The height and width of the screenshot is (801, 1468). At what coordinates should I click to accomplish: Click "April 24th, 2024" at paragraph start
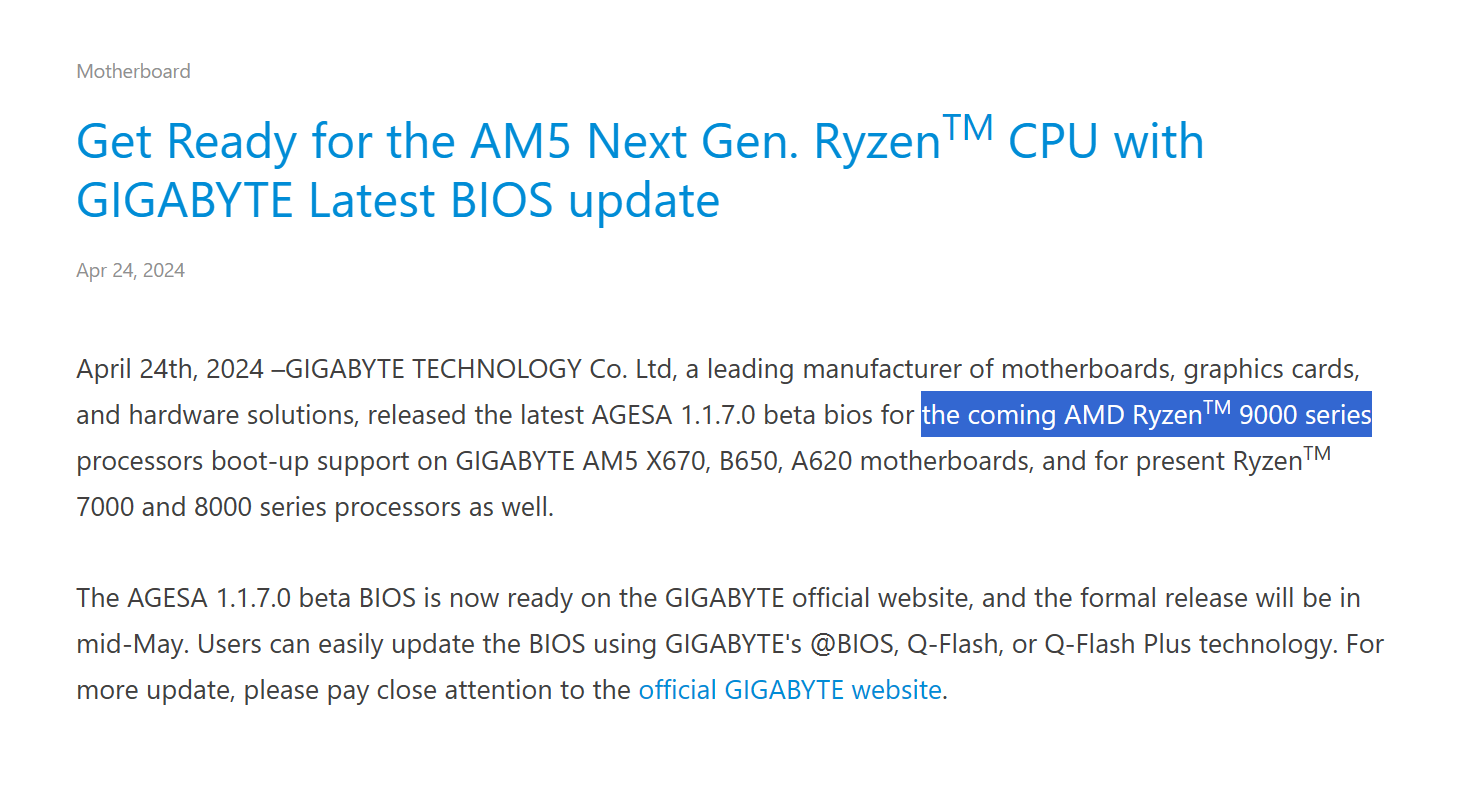169,369
